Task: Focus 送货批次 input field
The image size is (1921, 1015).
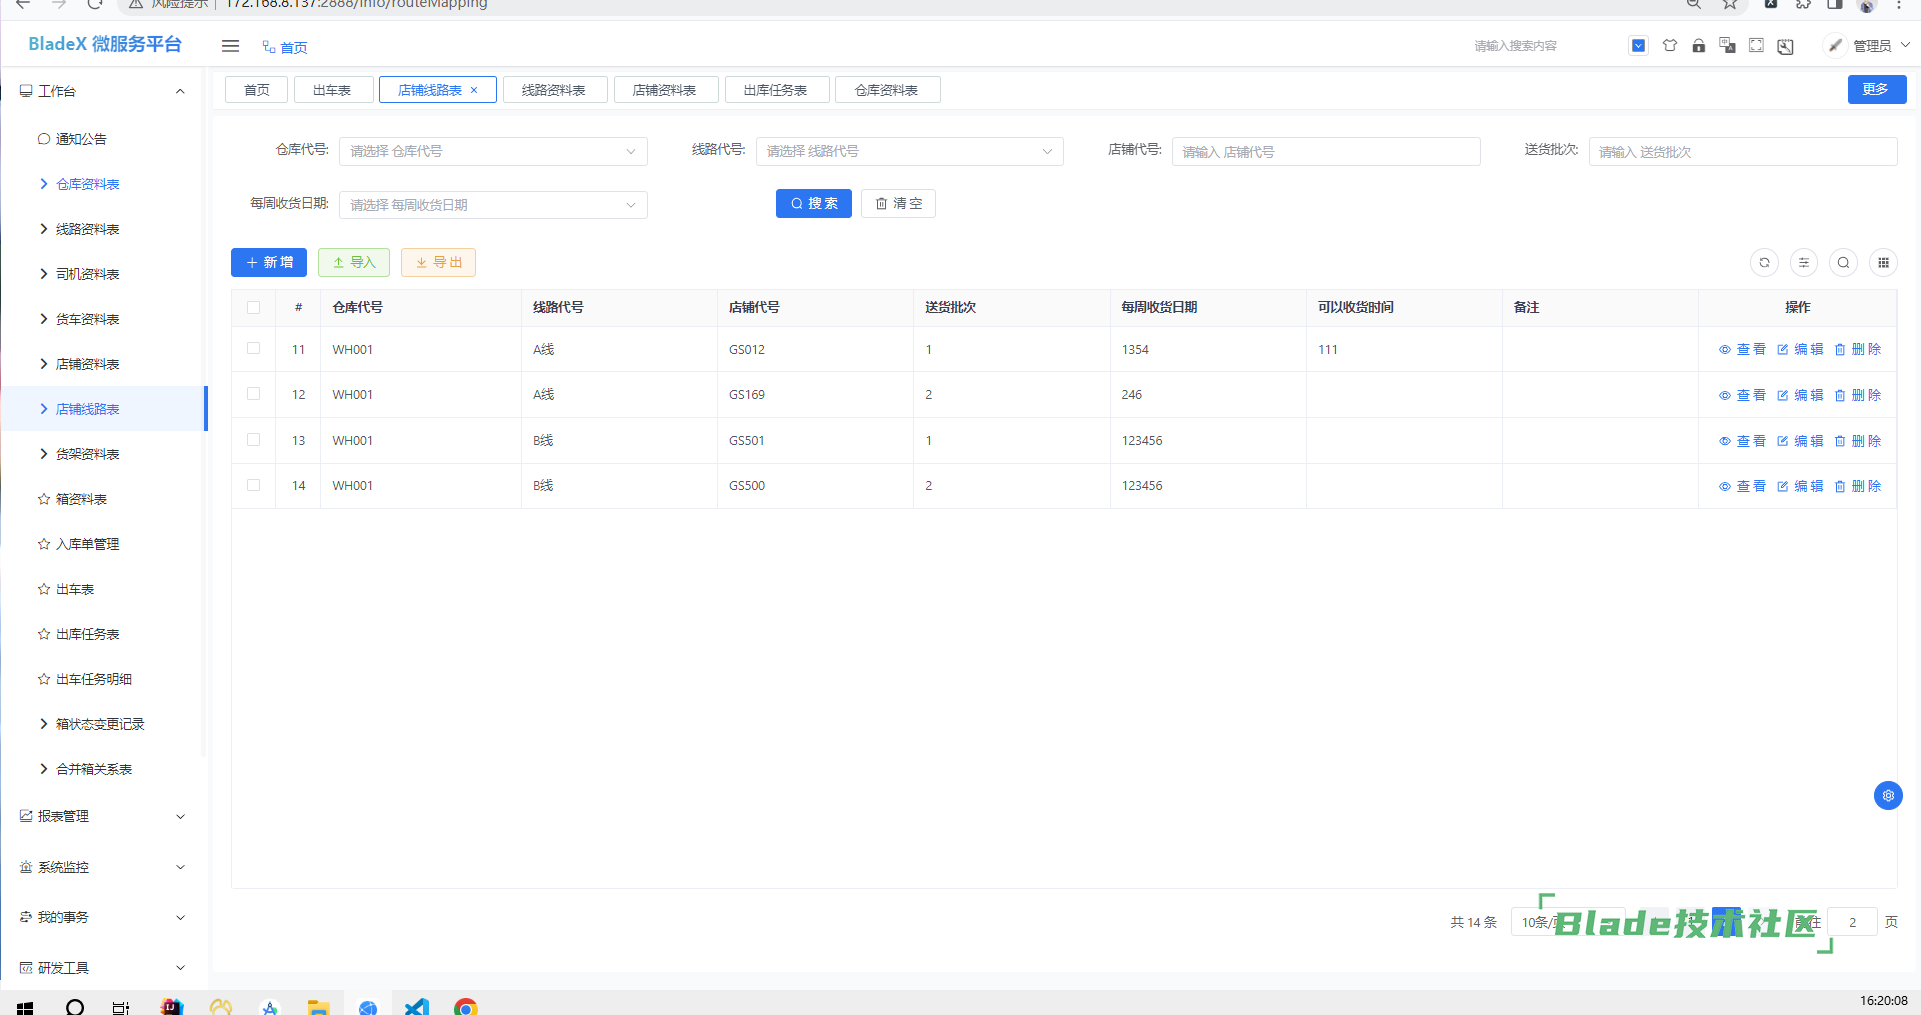Action: click(x=1742, y=151)
